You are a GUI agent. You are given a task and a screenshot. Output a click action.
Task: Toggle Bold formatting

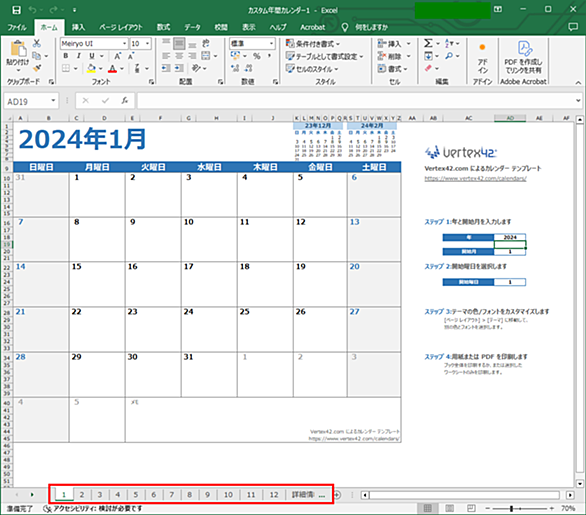[x=66, y=56]
